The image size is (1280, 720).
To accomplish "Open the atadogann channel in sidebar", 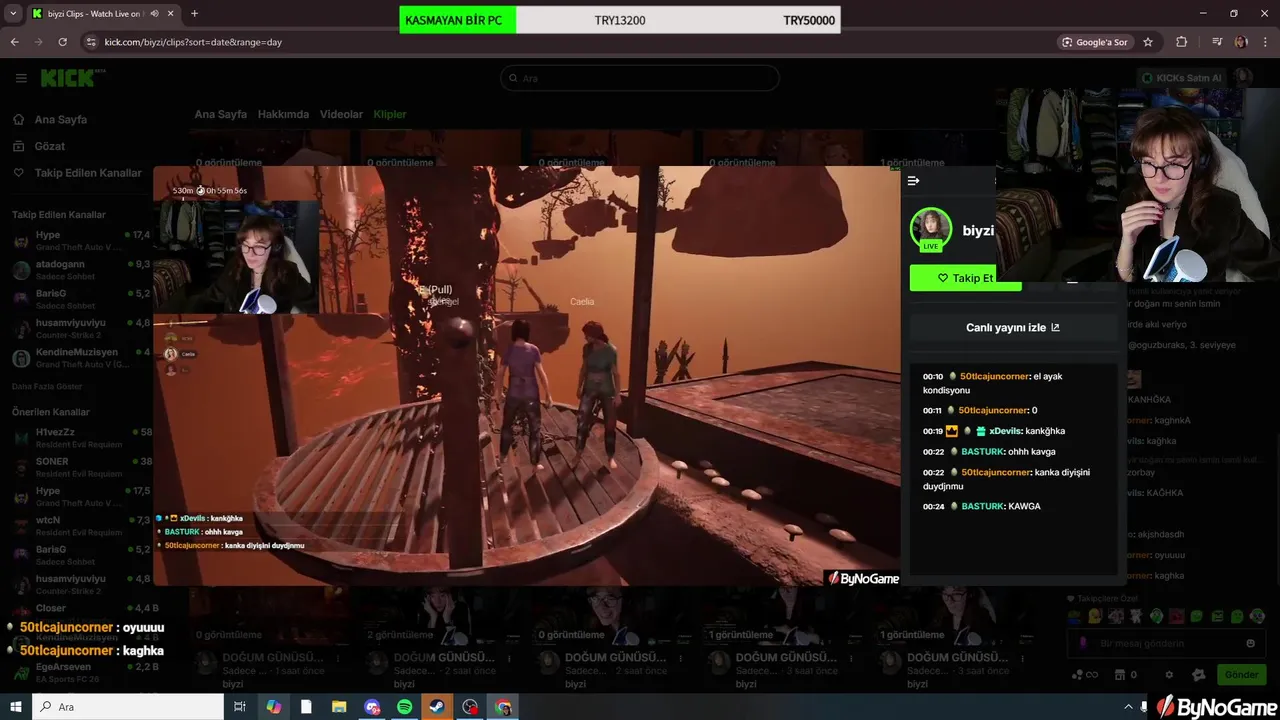I will 78,270.
